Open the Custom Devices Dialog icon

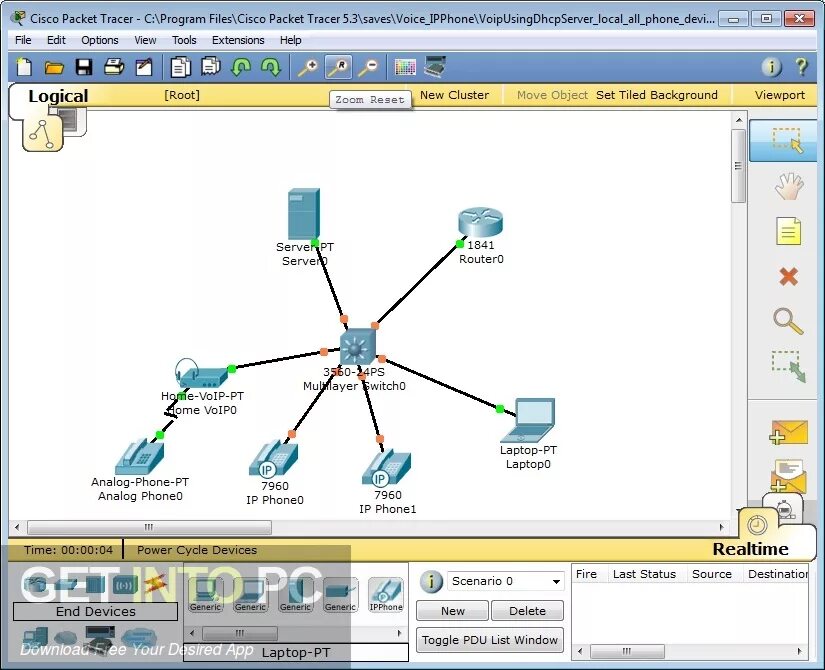[435, 66]
